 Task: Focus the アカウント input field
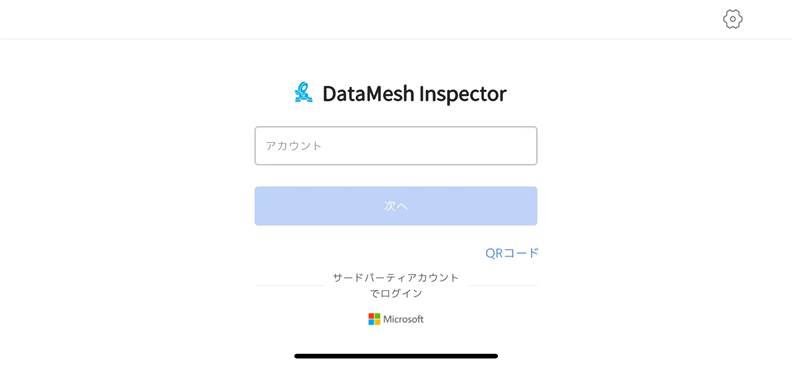(395, 145)
